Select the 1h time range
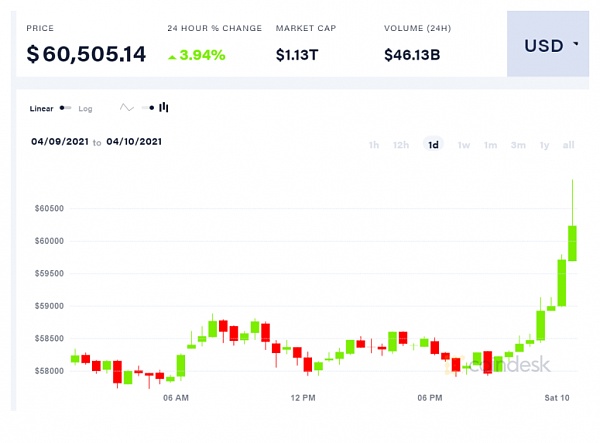The image size is (600, 443). [x=374, y=145]
